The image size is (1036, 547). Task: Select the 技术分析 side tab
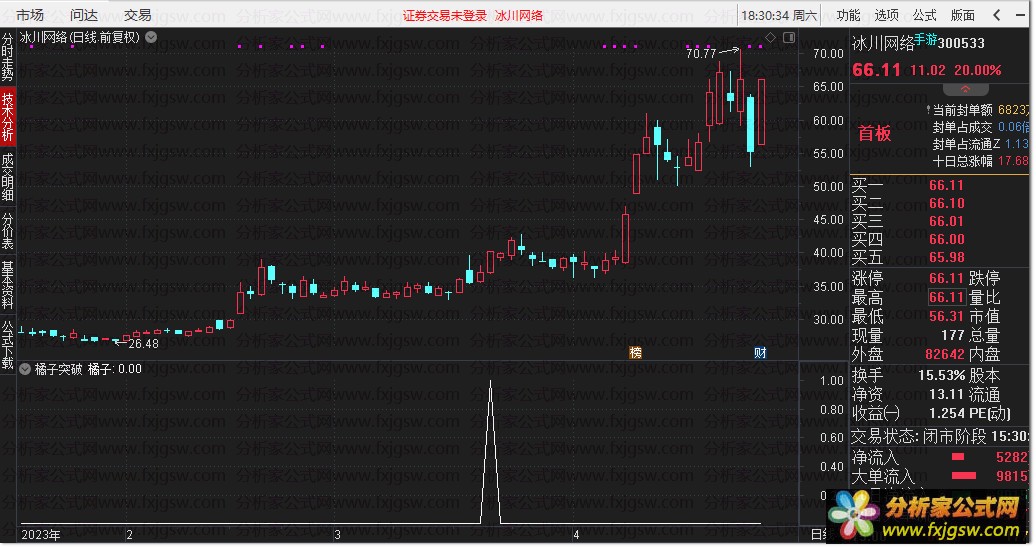(x=7, y=117)
